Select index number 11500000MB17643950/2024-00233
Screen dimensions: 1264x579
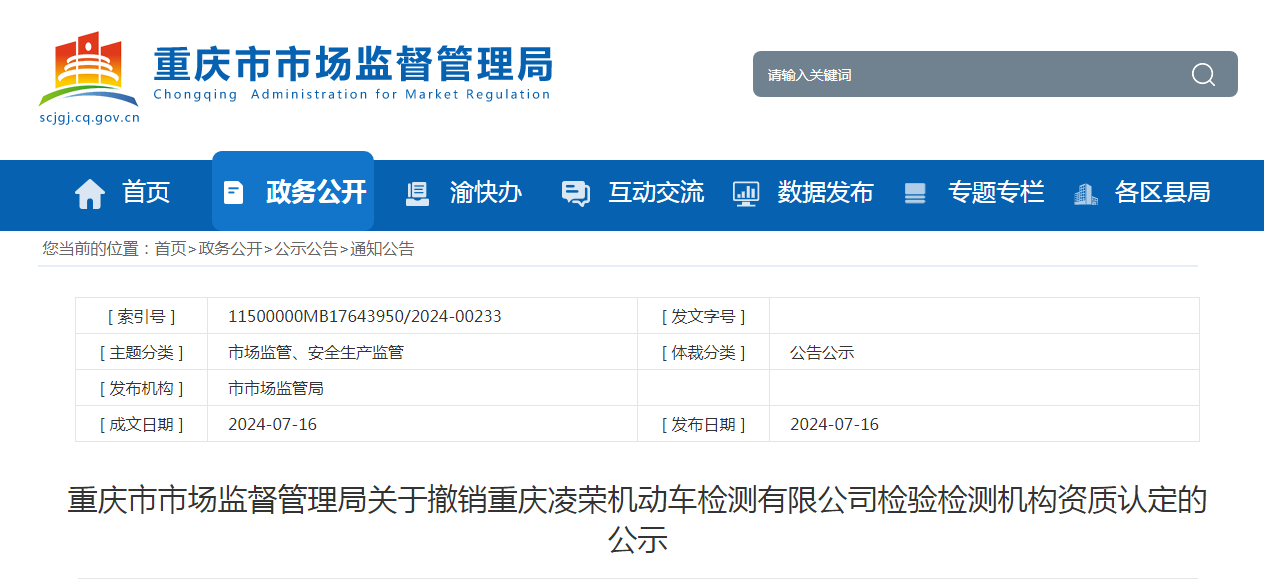coord(365,316)
